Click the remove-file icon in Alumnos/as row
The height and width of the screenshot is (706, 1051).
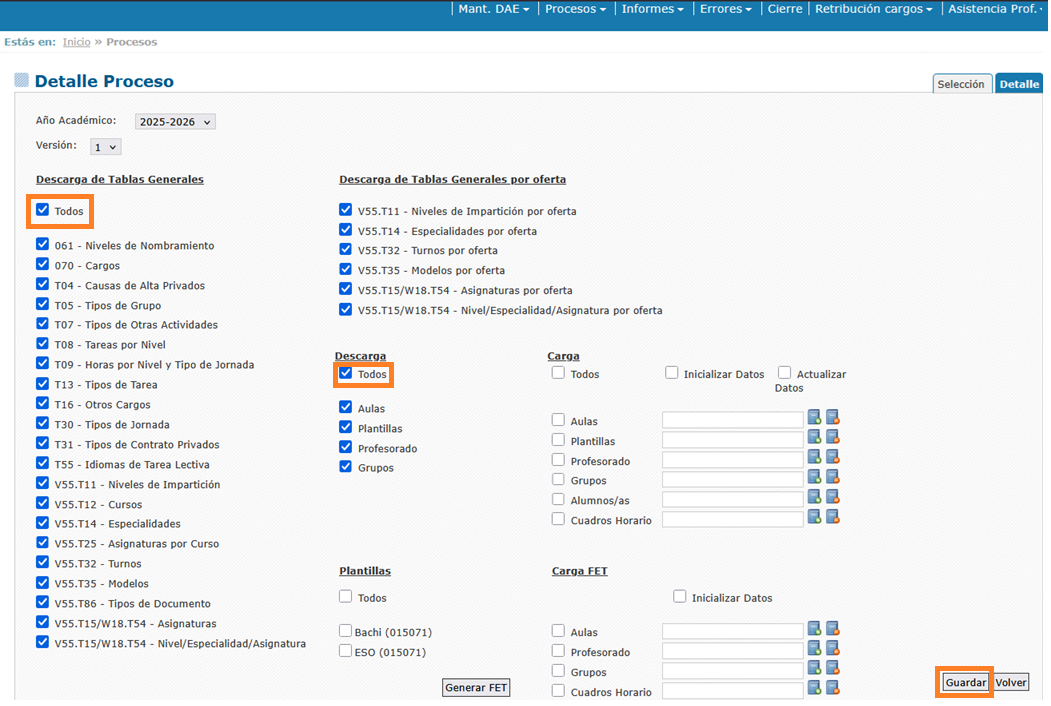click(x=832, y=497)
